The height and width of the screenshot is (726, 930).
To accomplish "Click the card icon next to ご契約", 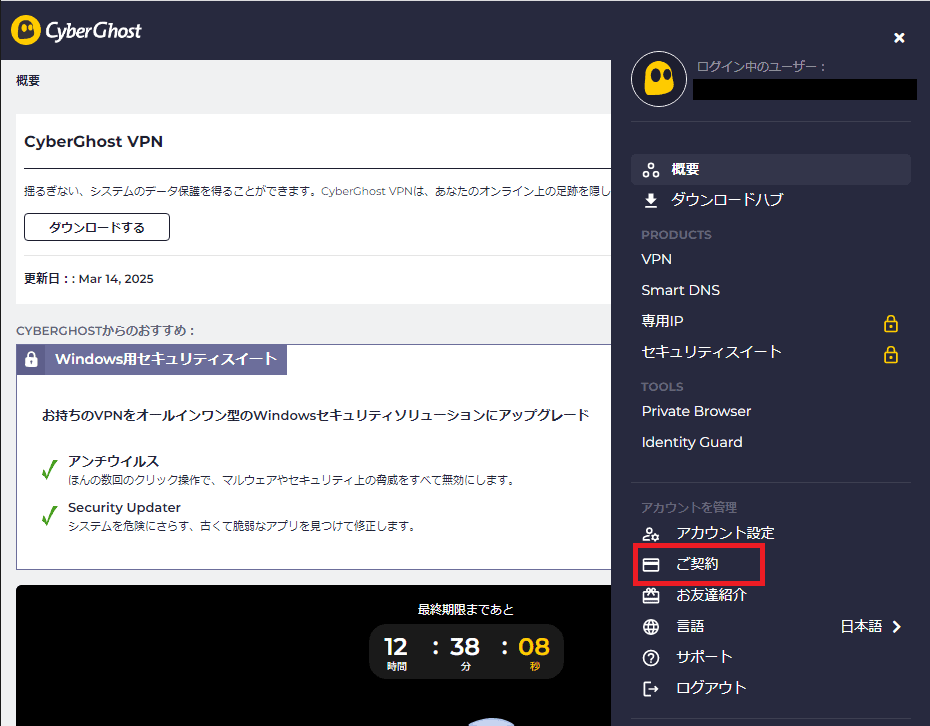I will click(x=651, y=565).
